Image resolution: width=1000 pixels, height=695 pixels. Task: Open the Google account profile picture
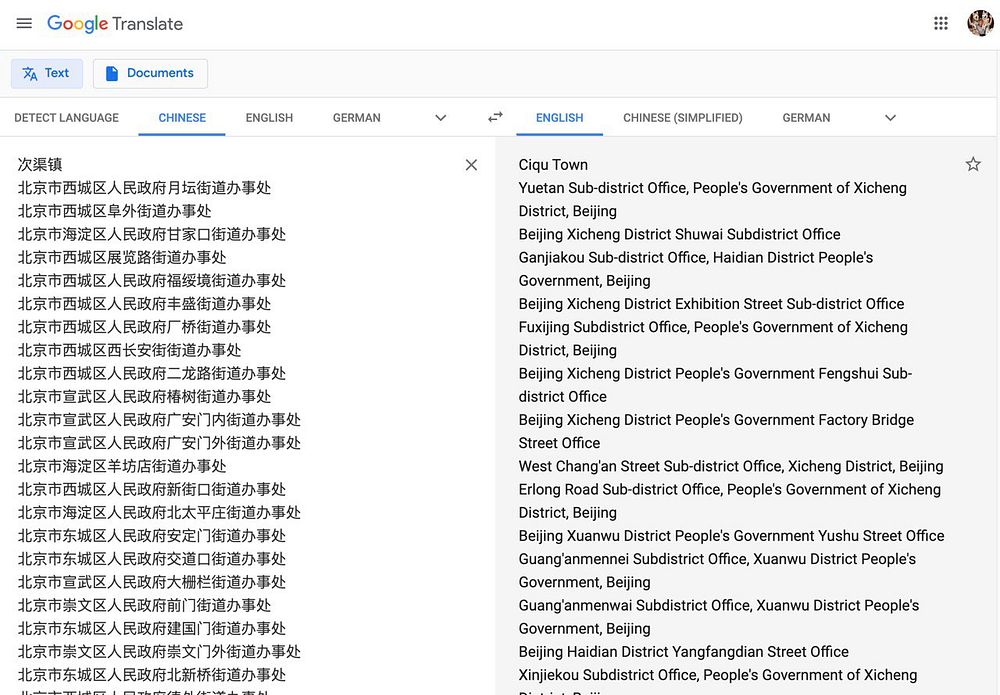click(980, 24)
